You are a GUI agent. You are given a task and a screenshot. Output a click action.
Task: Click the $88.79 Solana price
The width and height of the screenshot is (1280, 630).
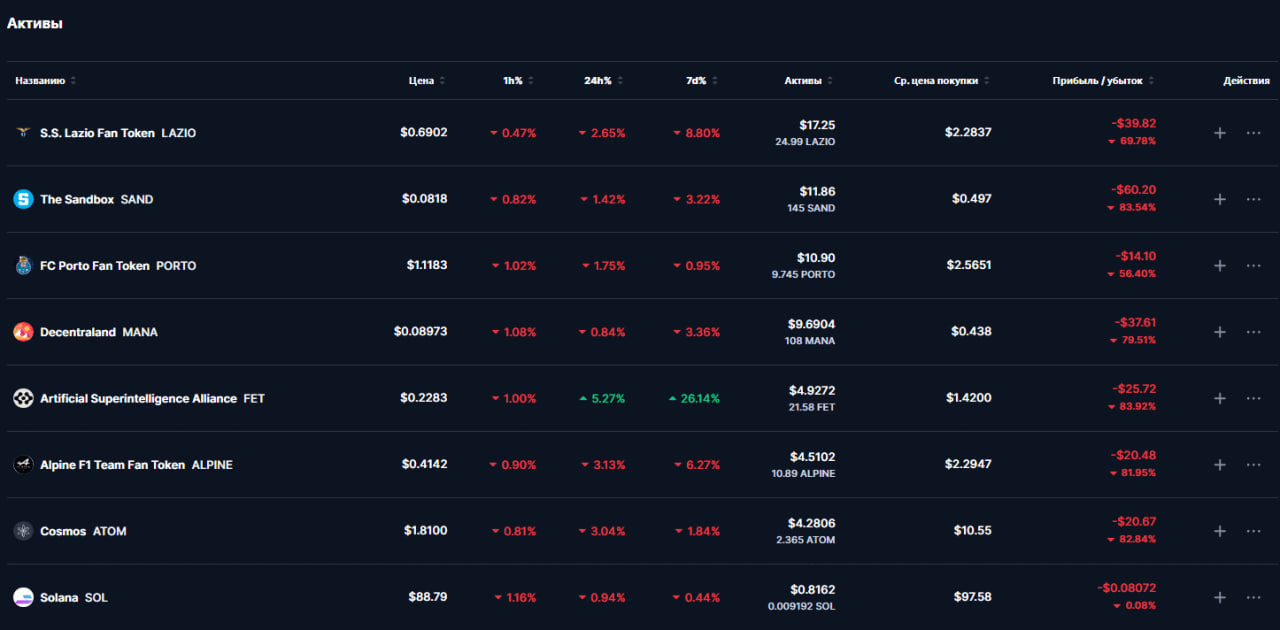click(x=428, y=597)
